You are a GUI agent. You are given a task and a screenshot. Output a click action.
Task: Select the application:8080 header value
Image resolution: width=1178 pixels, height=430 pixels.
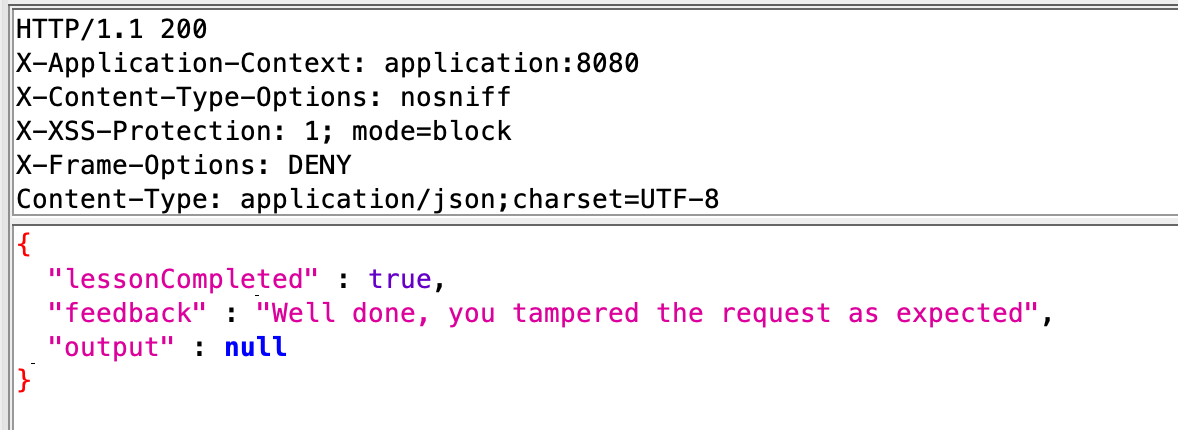(512, 63)
